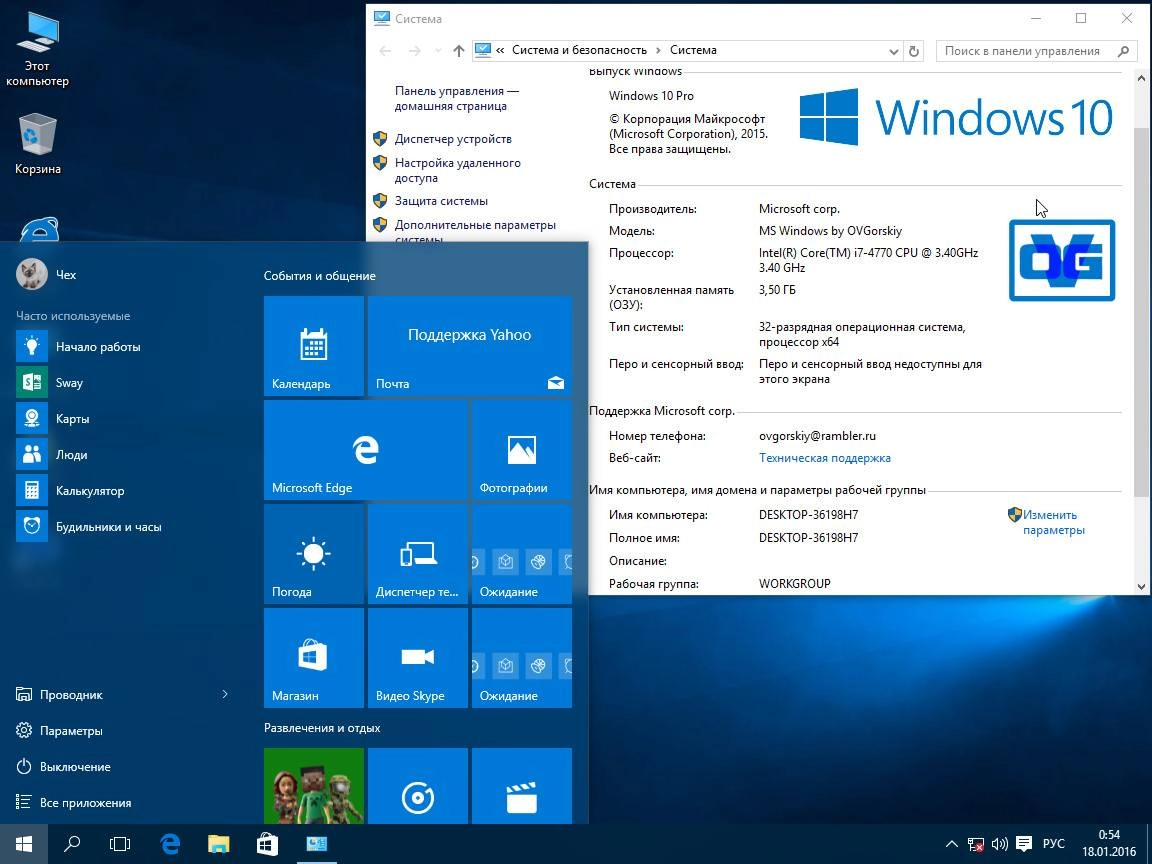The height and width of the screenshot is (864, 1152).
Task: Click the Windows Start button
Action: [x=24, y=844]
